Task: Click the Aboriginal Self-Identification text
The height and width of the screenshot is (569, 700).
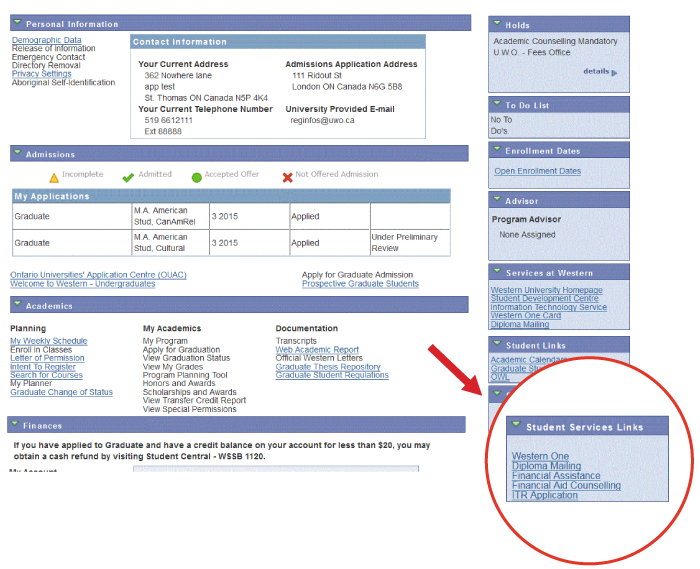Action: tap(63, 83)
